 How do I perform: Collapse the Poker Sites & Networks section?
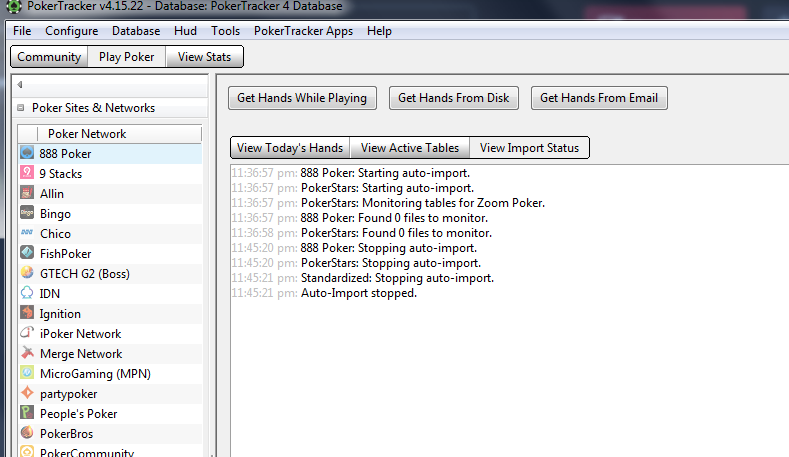21,108
